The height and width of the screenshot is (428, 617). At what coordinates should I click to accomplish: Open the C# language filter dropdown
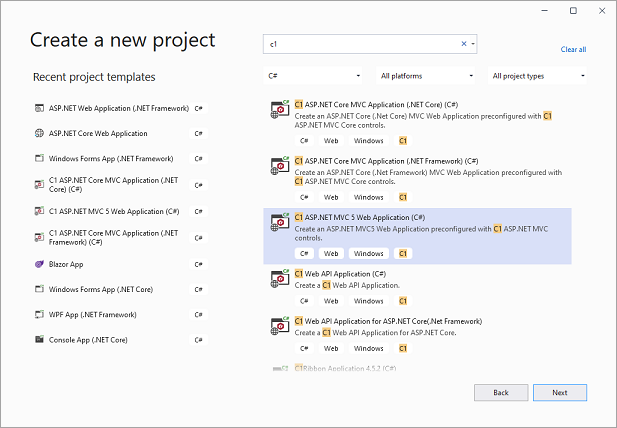(314, 76)
